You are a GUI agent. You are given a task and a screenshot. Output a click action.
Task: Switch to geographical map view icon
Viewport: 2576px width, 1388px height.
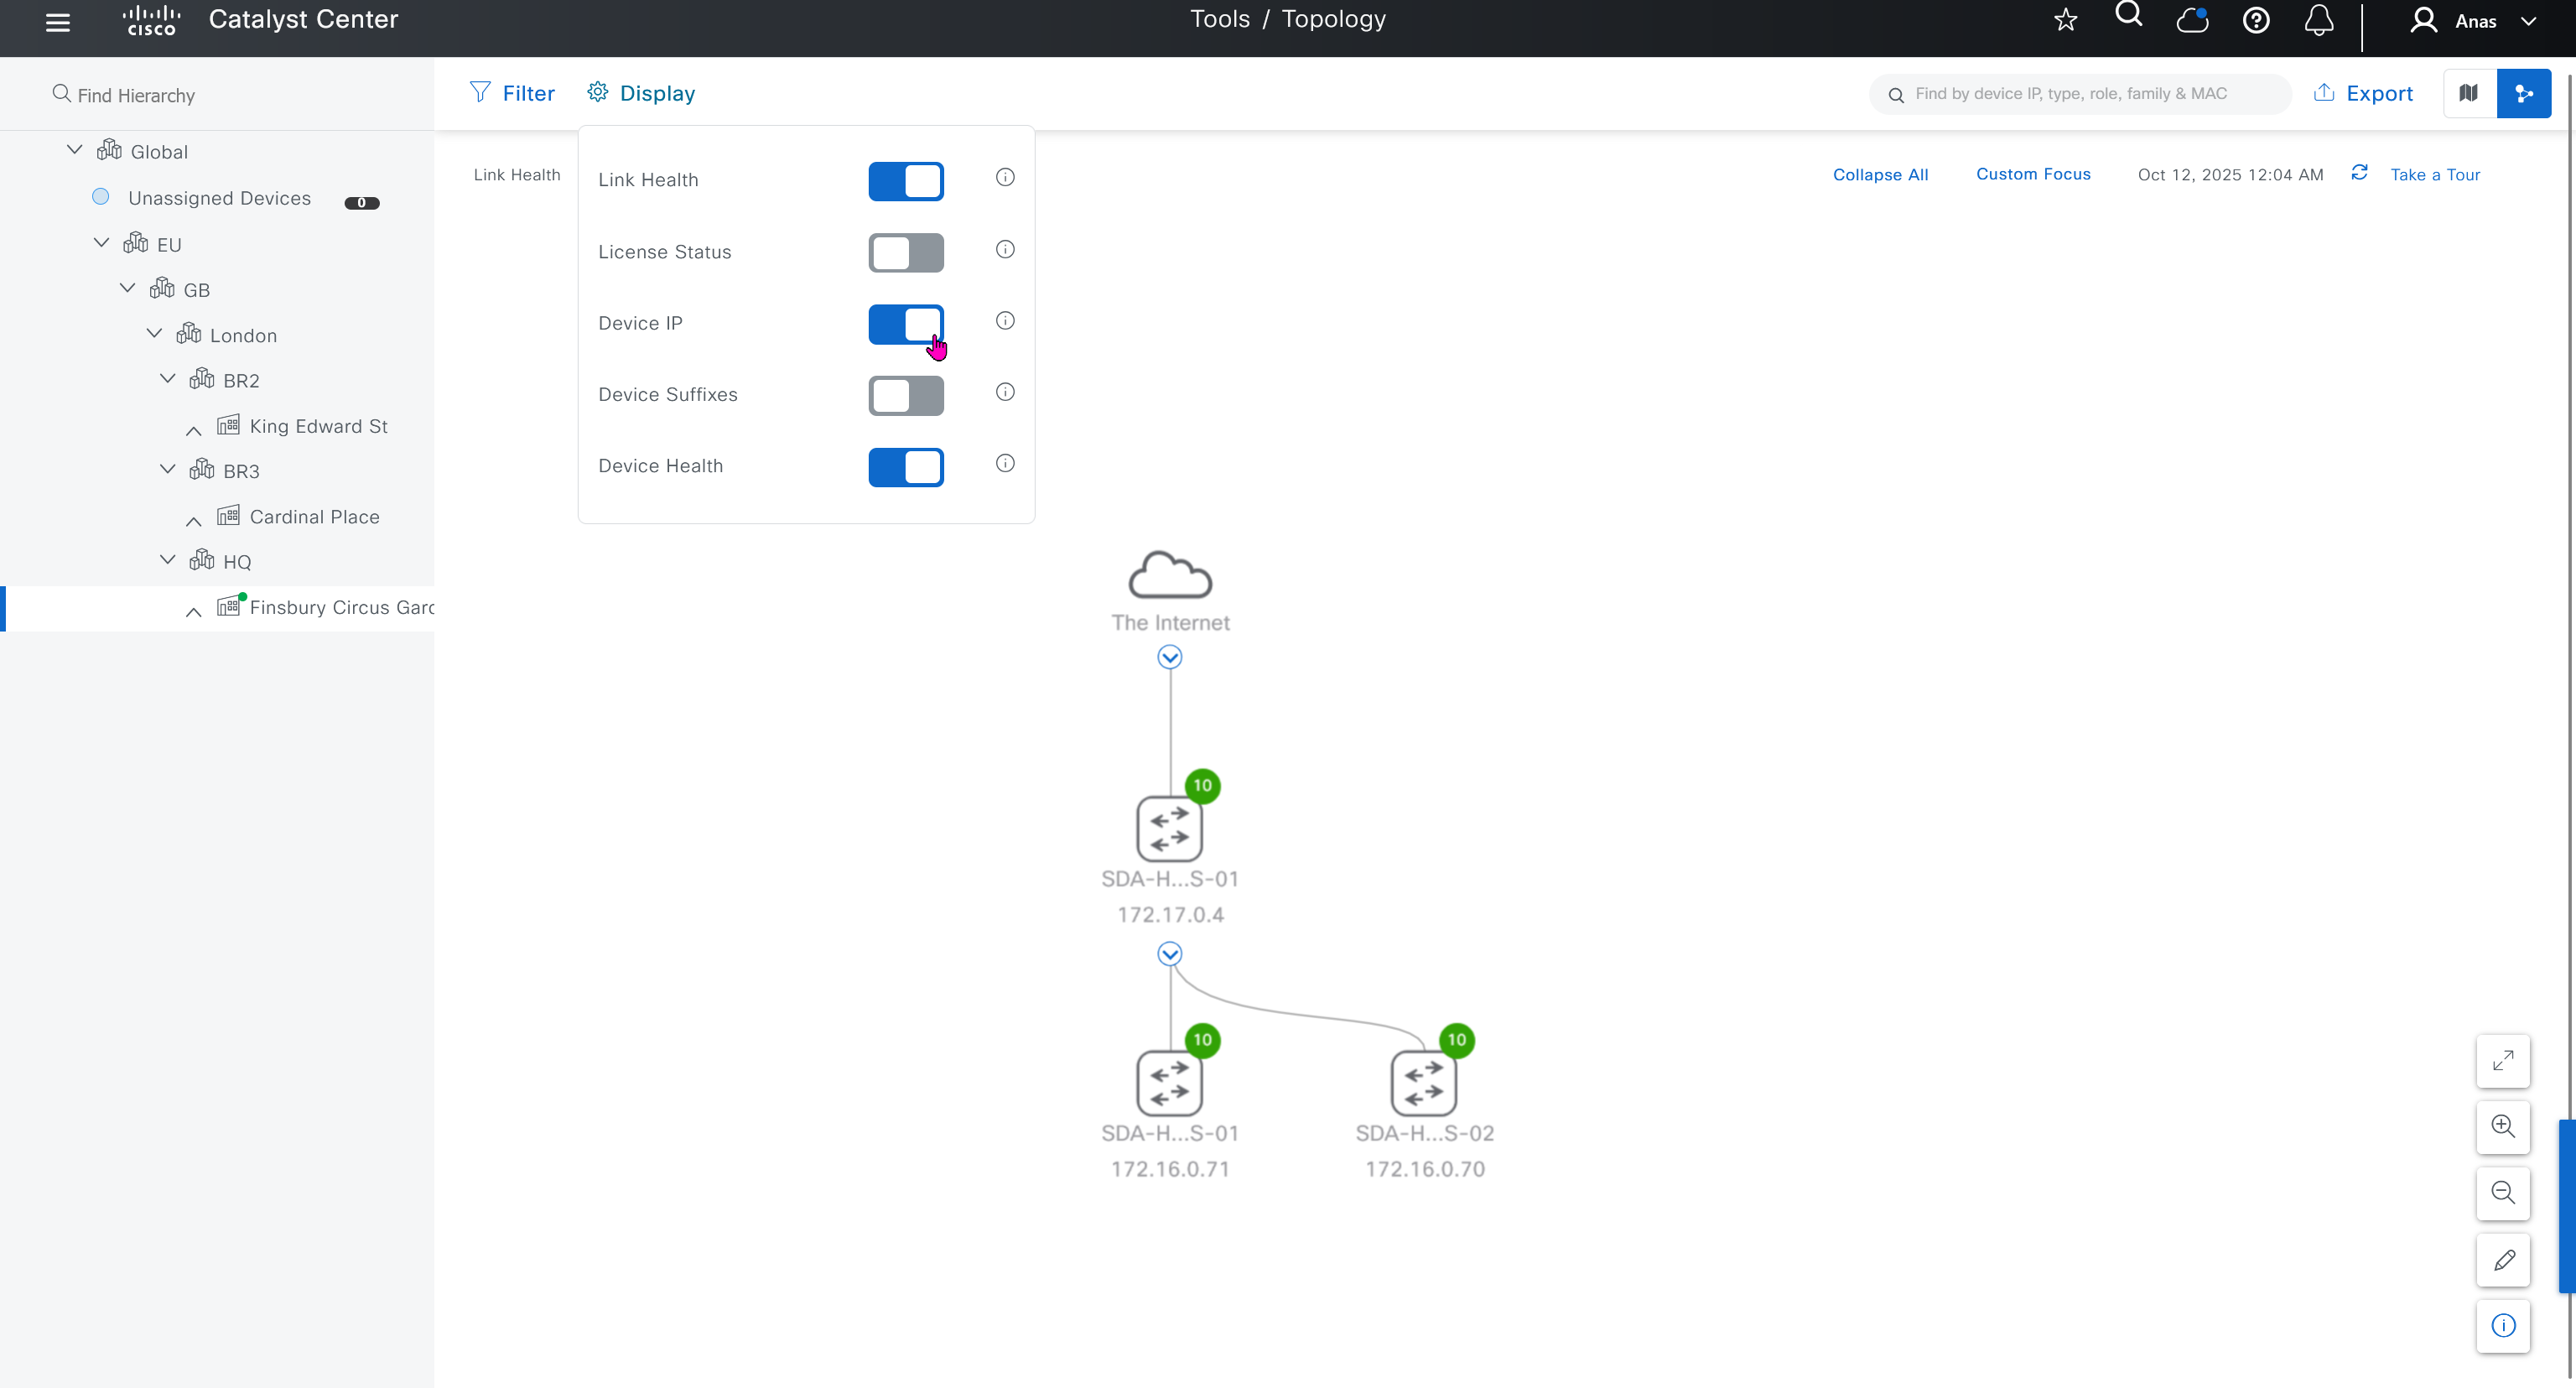tap(2469, 93)
